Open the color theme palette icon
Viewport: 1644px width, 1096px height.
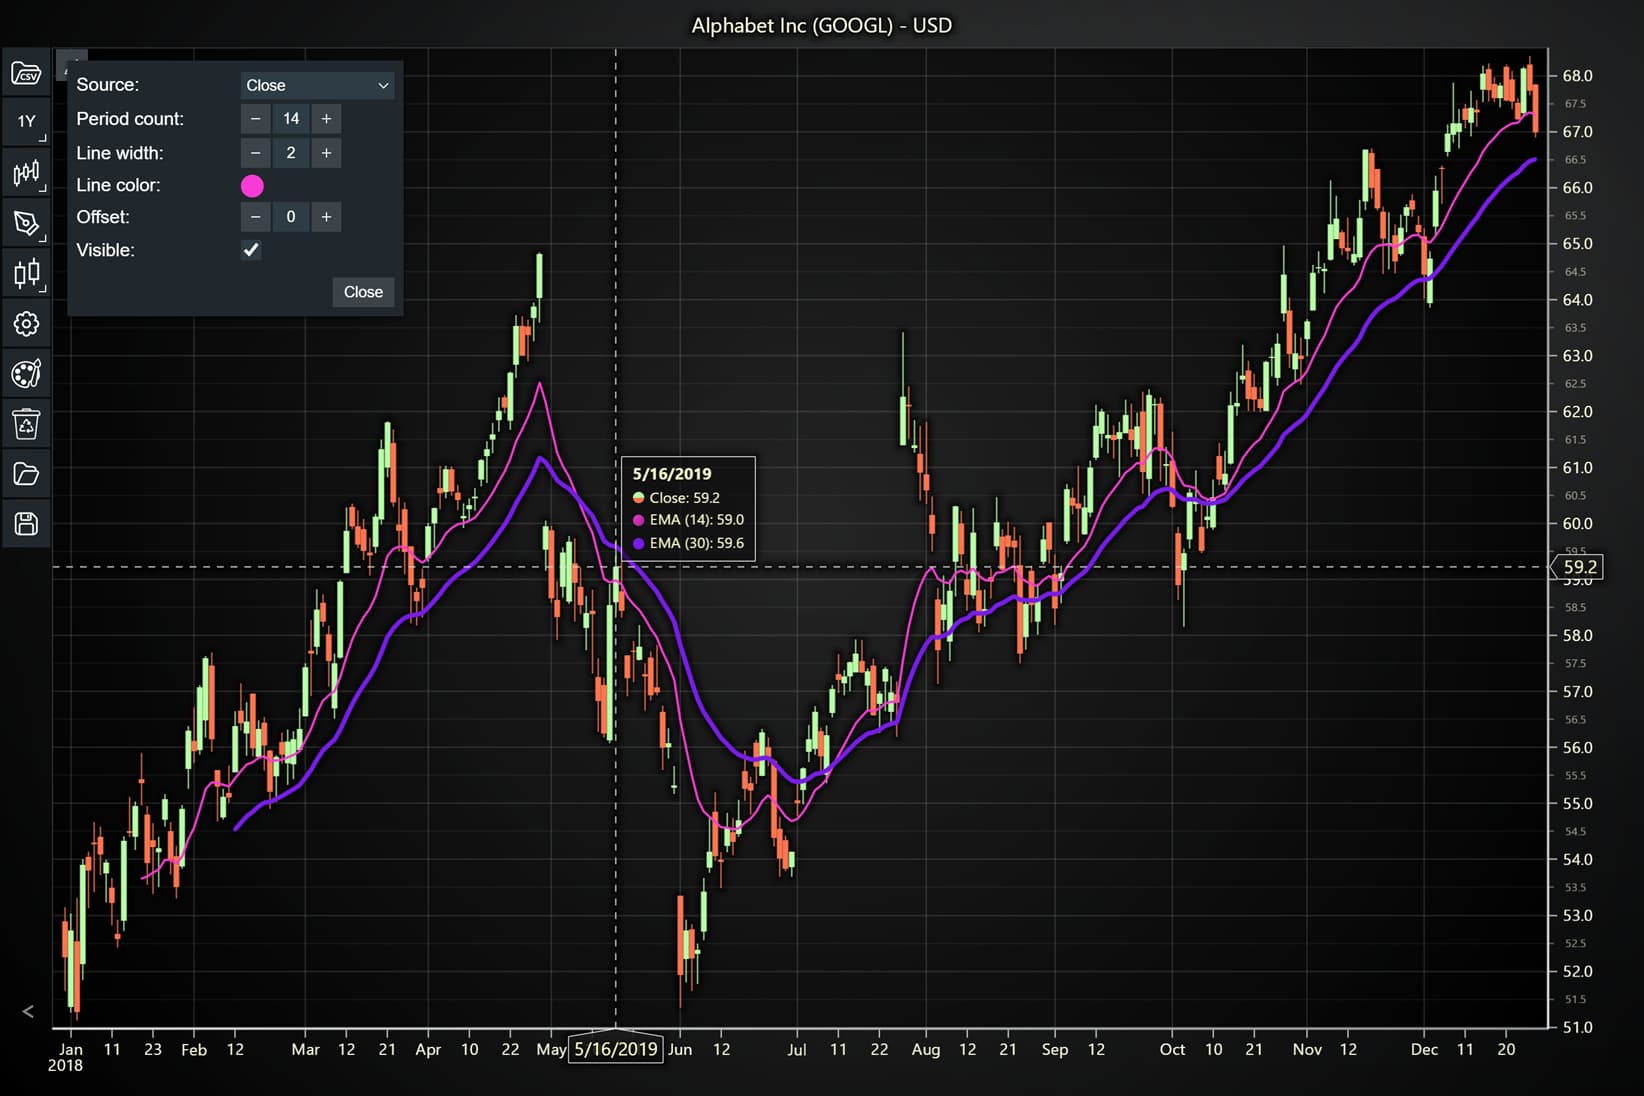[x=26, y=373]
